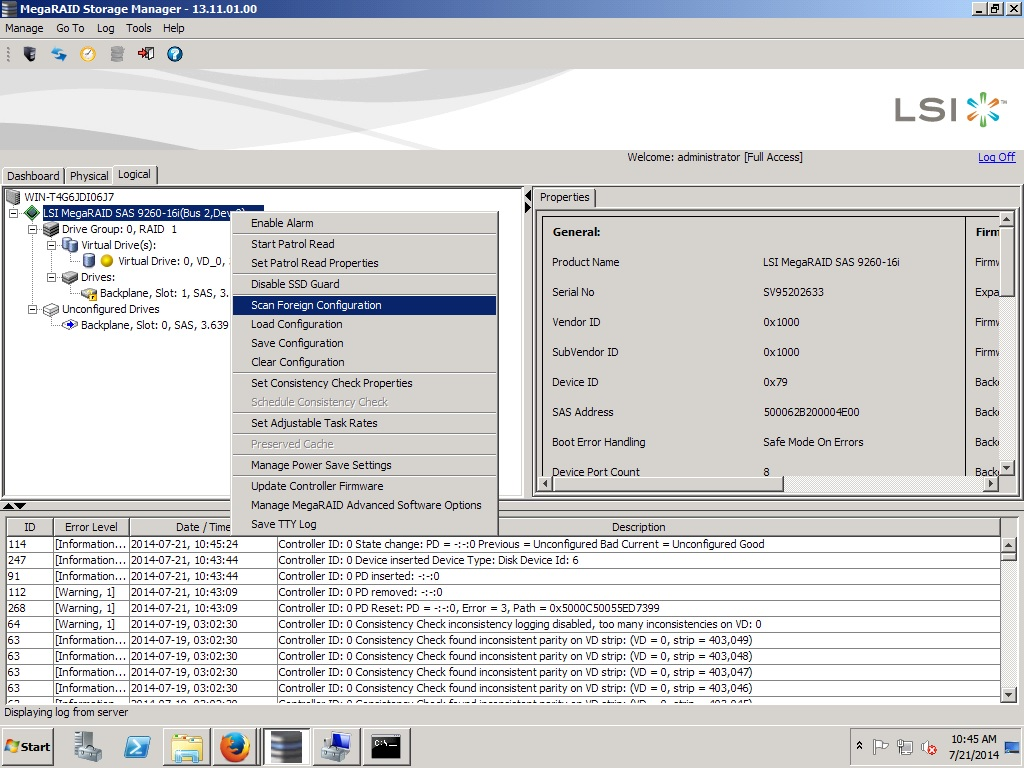Collapse the Unconfigured Drives node
The height and width of the screenshot is (768, 1024).
(x=32, y=309)
